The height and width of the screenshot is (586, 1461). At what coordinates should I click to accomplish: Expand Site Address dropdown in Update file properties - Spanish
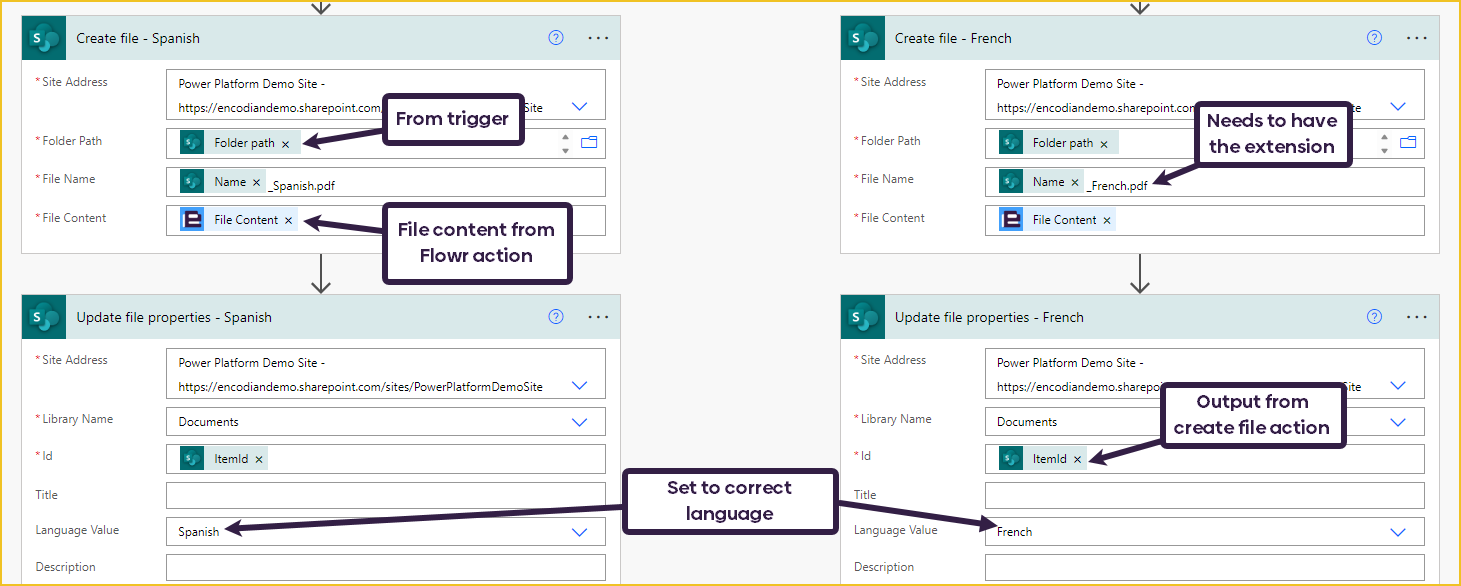pyautogui.click(x=579, y=385)
